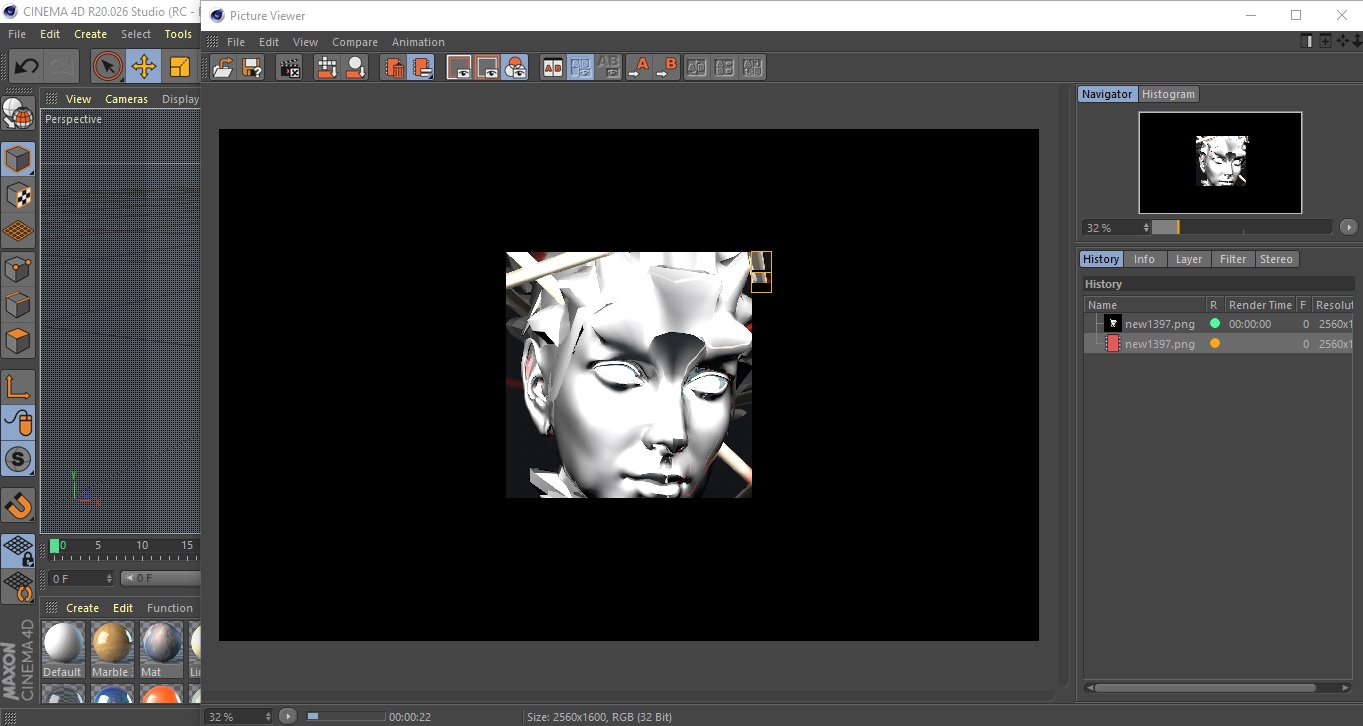Adjust the 0 F current frame stepper
The width and height of the screenshot is (1363, 726).
109,579
